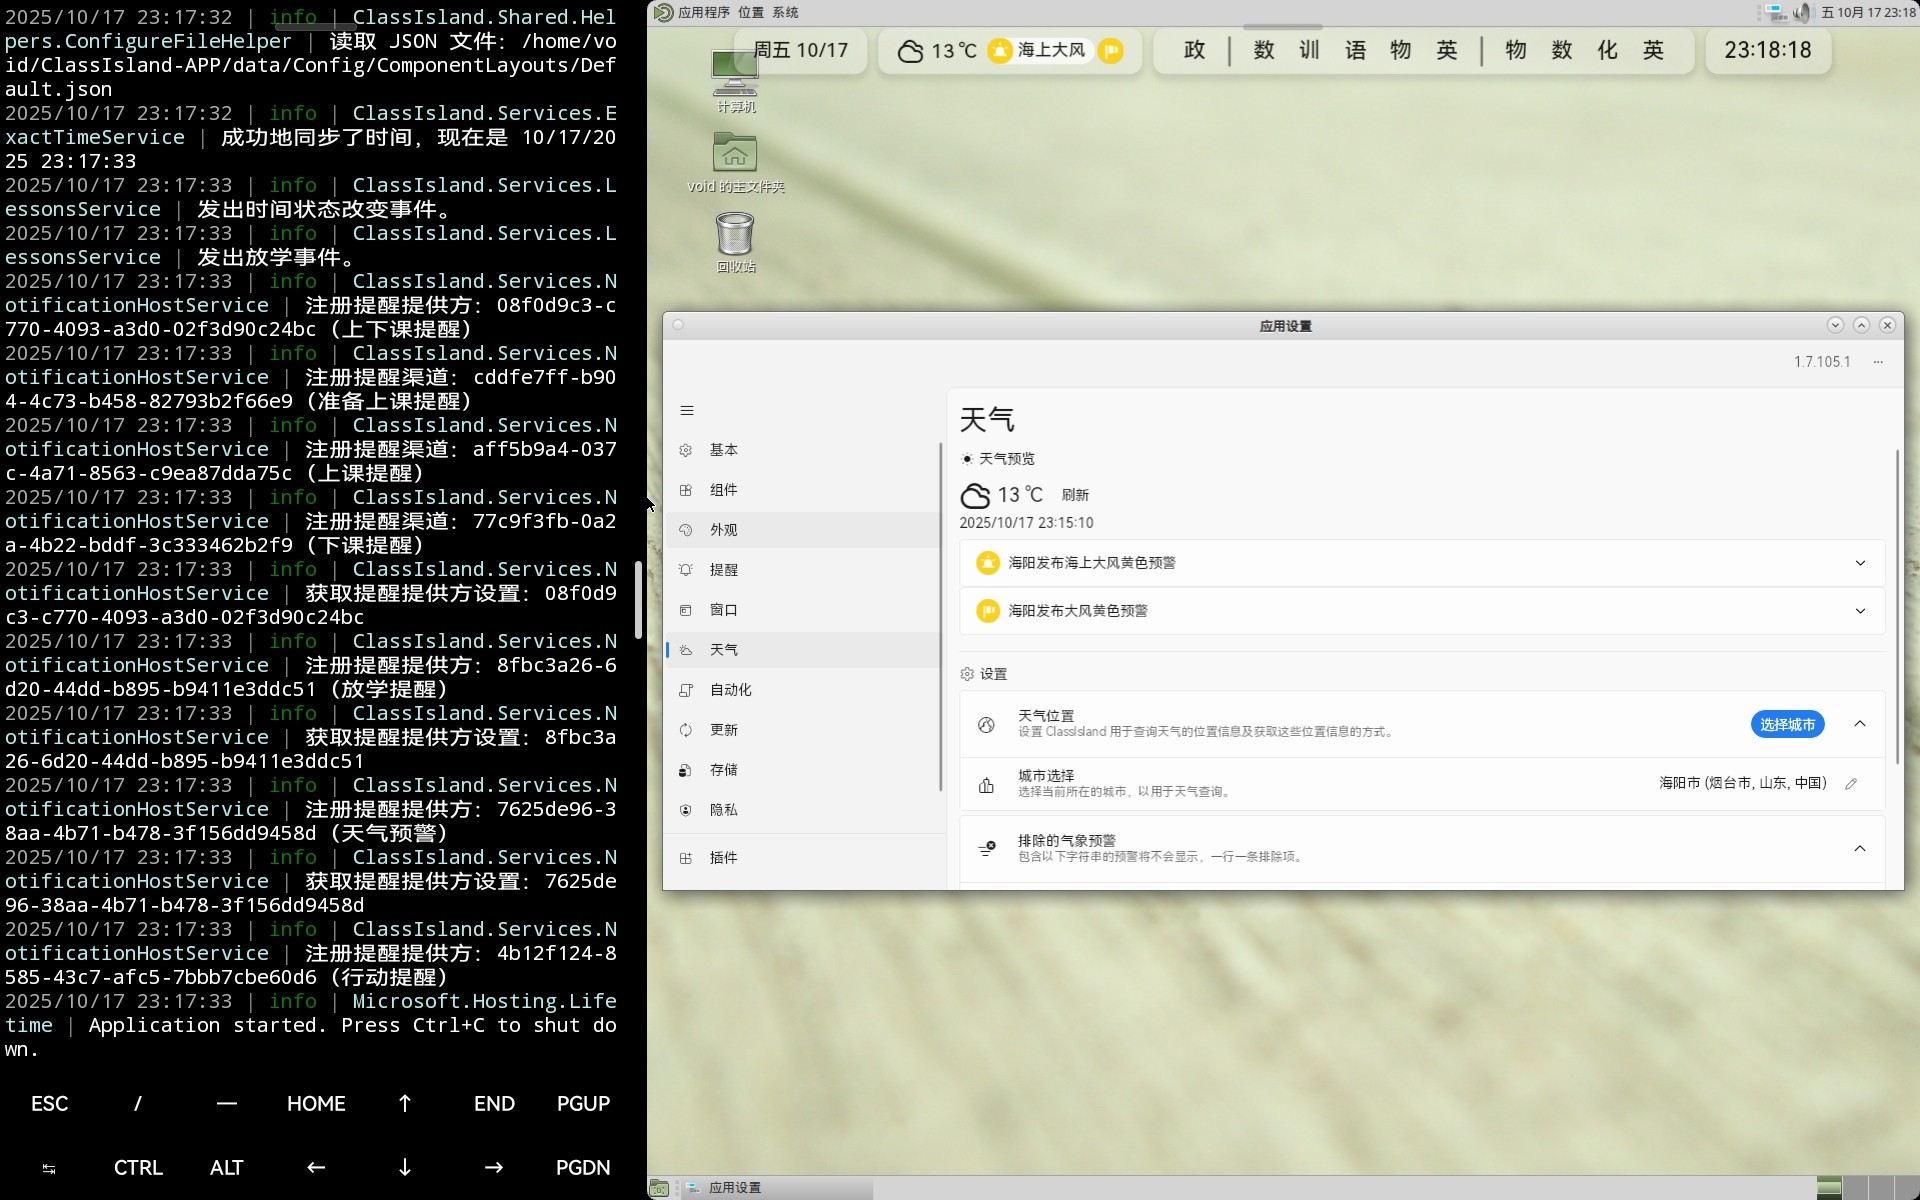Open the 基本 settings page
Image resolution: width=1920 pixels, height=1200 pixels.
click(x=723, y=450)
